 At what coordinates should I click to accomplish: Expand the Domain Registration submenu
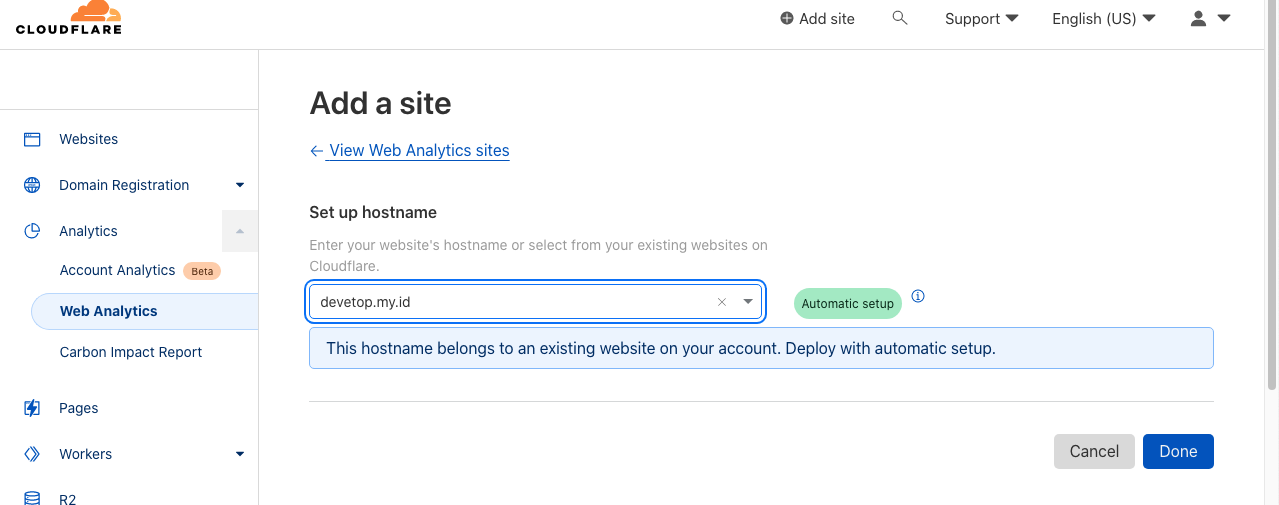click(240, 185)
